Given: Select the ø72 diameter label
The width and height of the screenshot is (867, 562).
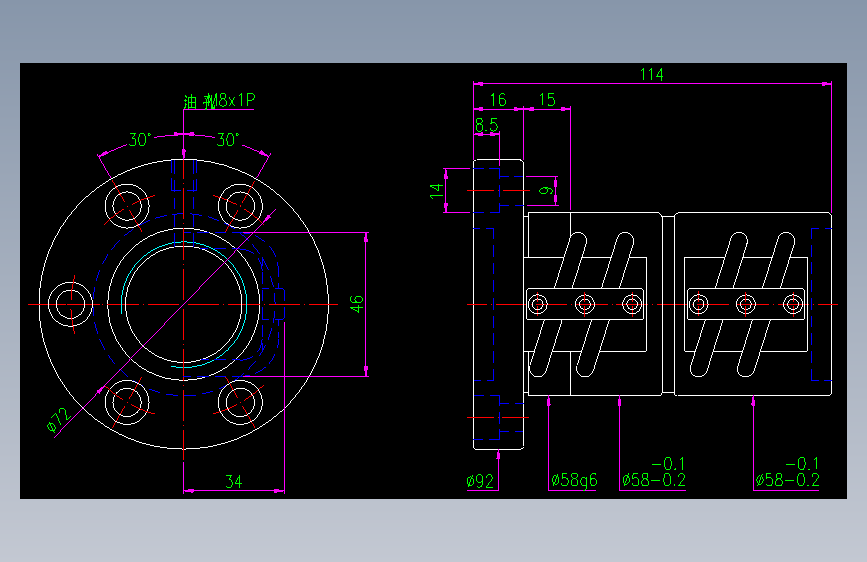Looking at the screenshot, I should [x=58, y=420].
